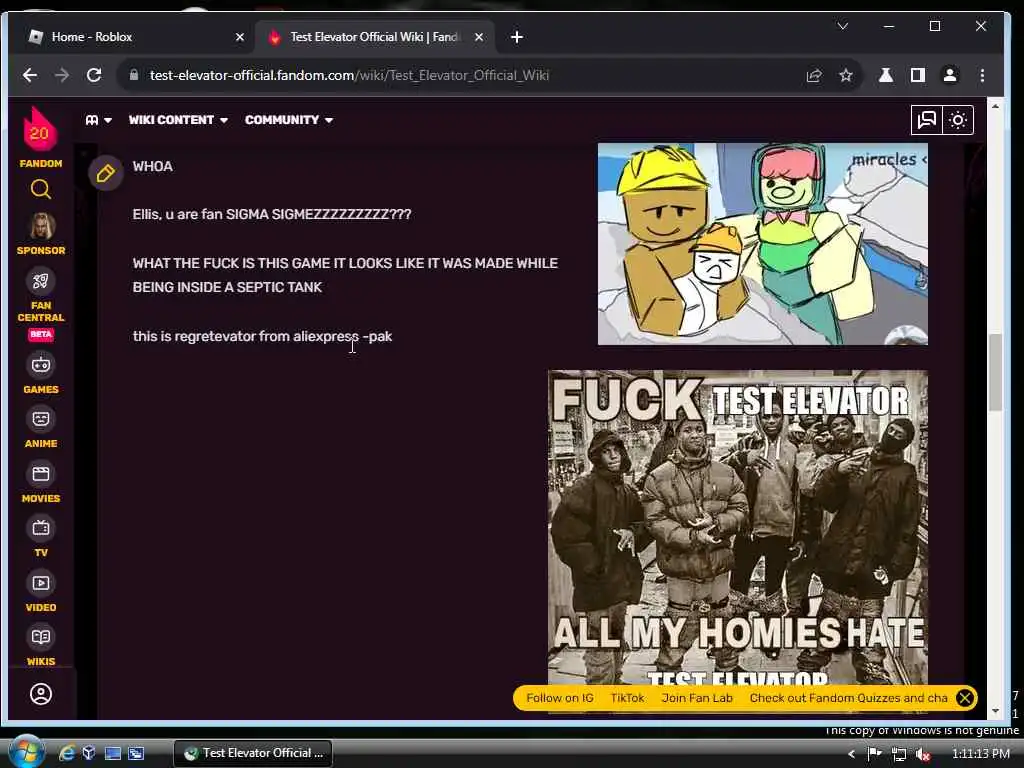Expand the Explore book-icon dropdown
This screenshot has width=1024, height=768.
click(x=98, y=120)
